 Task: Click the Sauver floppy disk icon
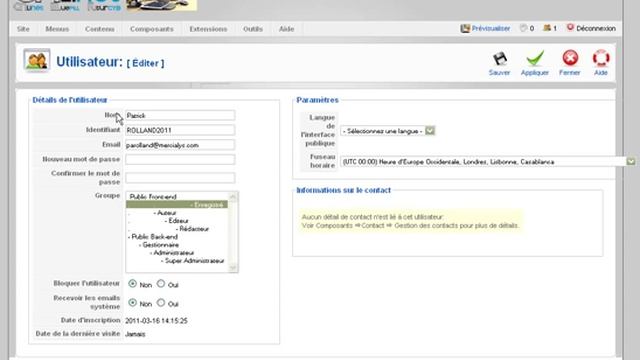tap(500, 59)
